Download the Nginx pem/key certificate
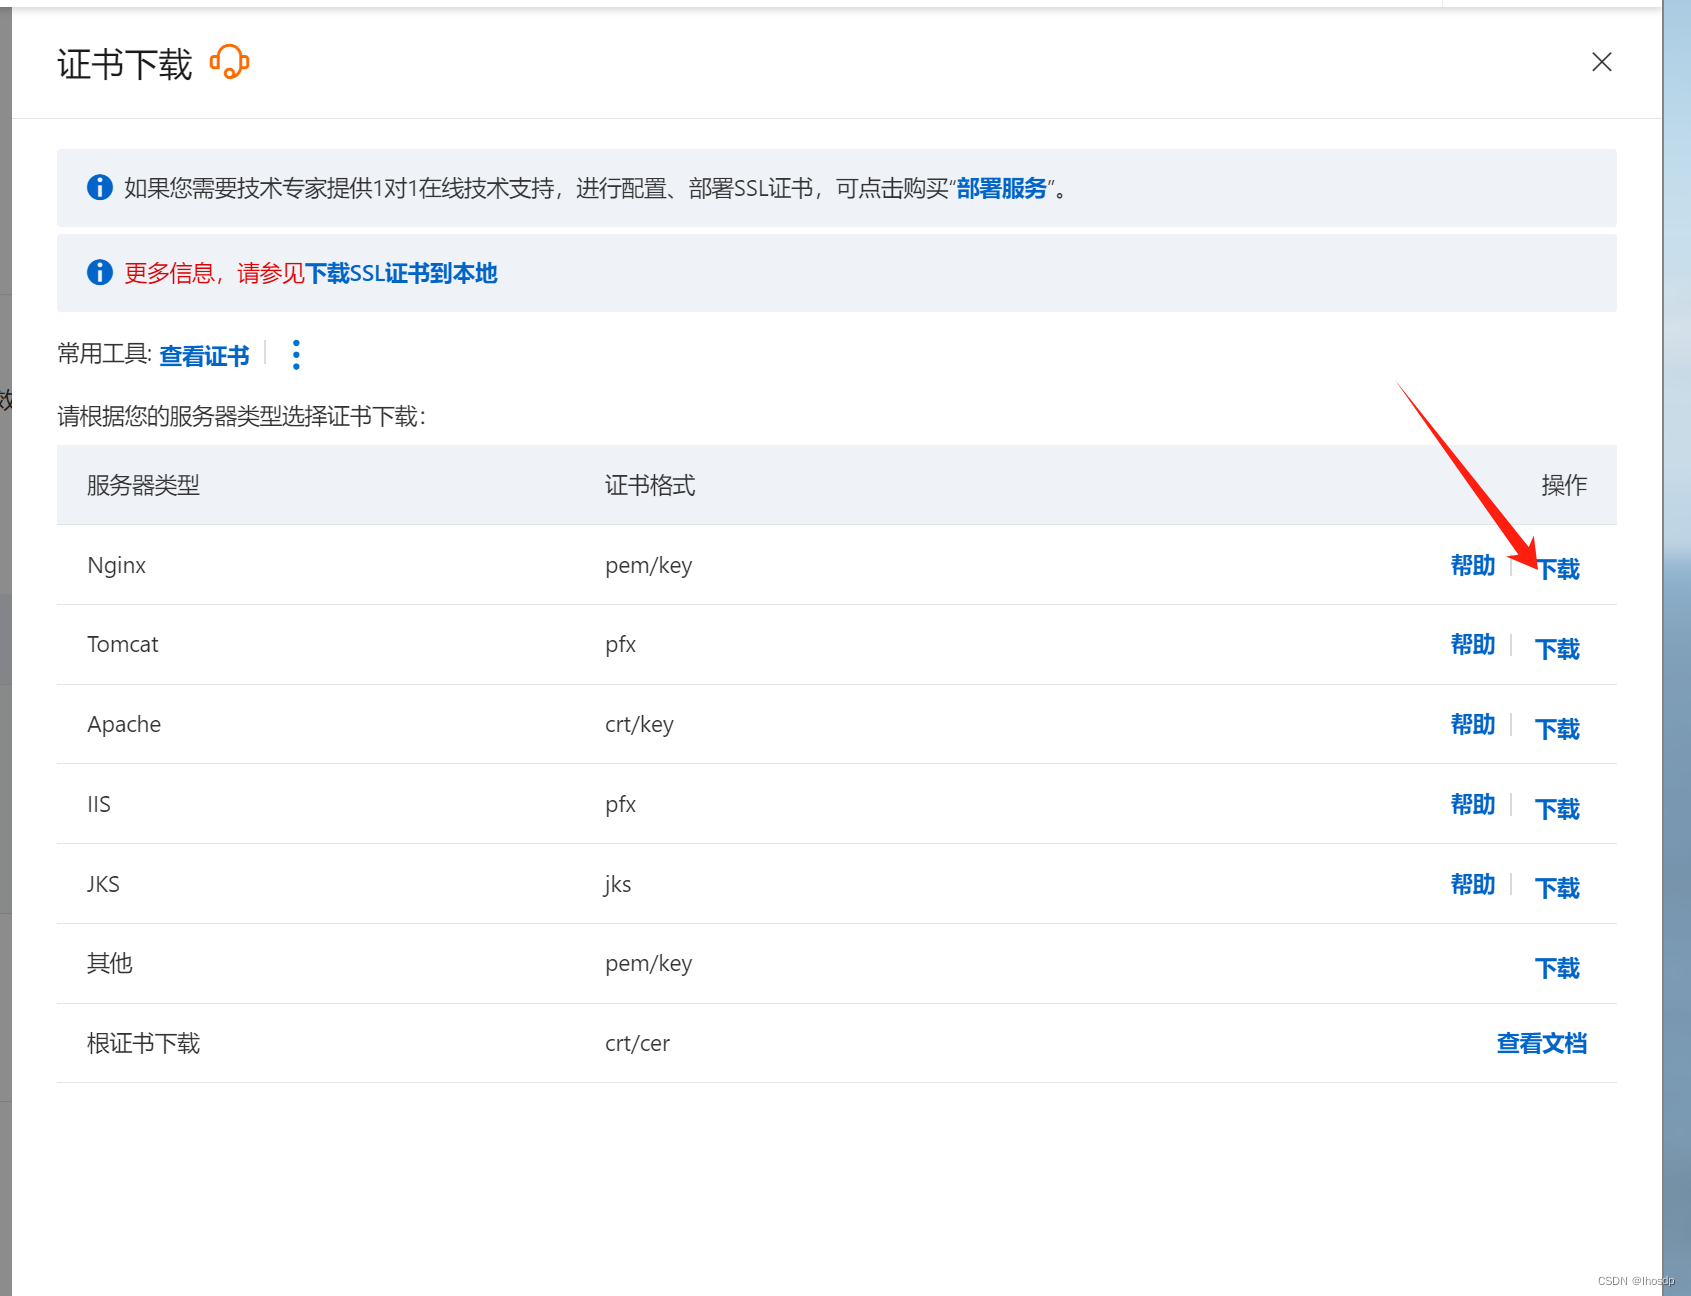This screenshot has width=1691, height=1296. [1558, 569]
